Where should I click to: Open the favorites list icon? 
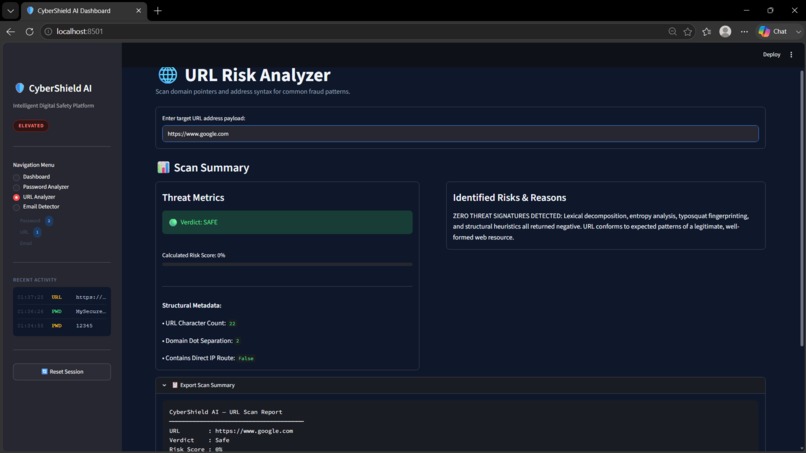707,31
